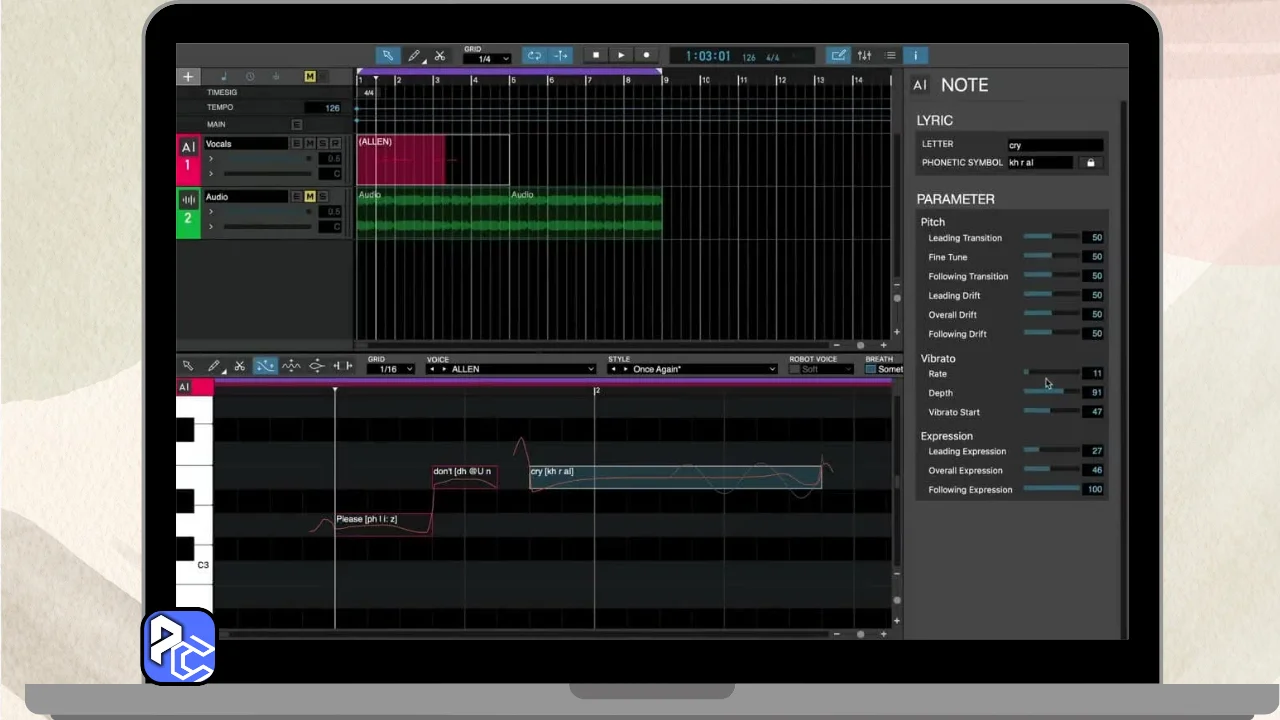Toggle the phonetic symbol lock

click(1090, 163)
